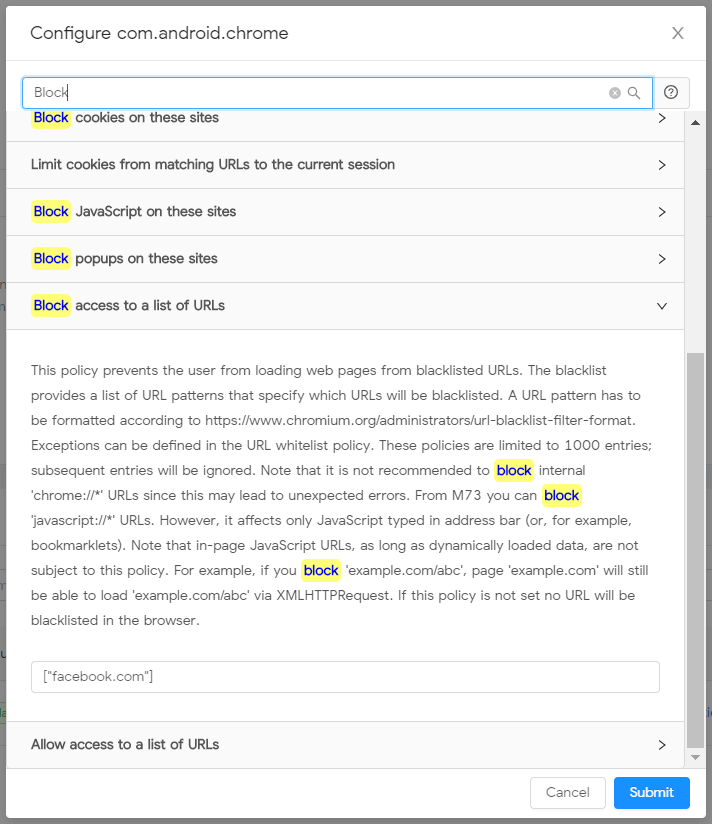Click 'Allow access to a list of URLs' label

pyautogui.click(x=125, y=744)
